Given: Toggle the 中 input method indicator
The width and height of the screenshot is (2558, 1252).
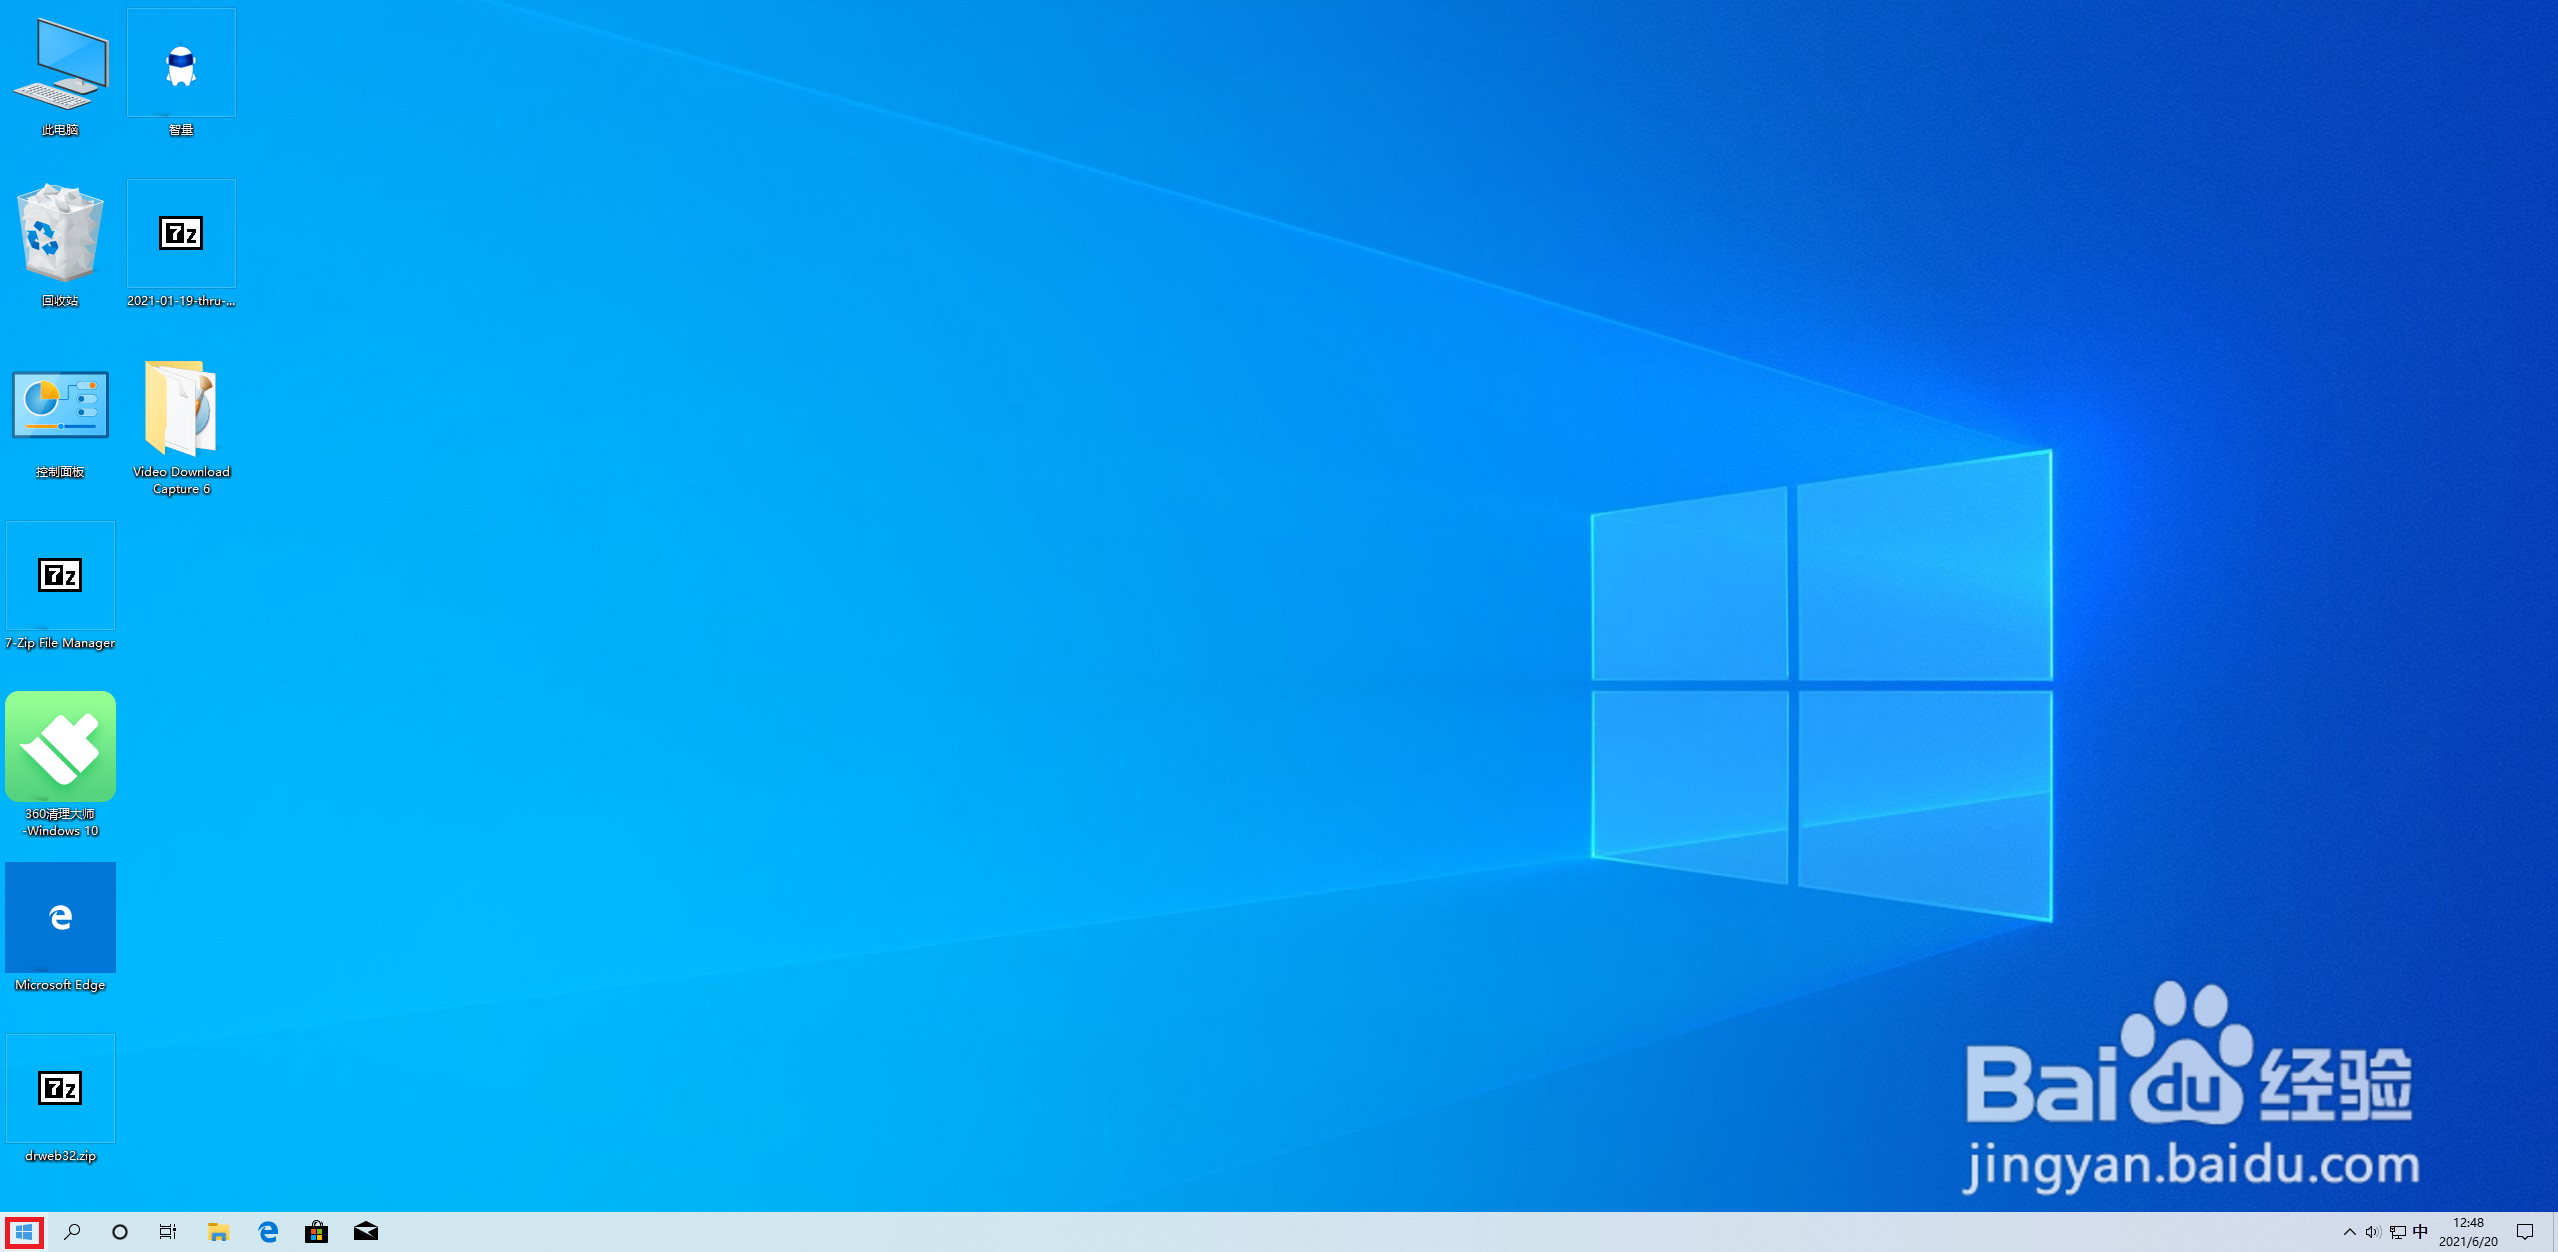Looking at the screenshot, I should 2420,1232.
